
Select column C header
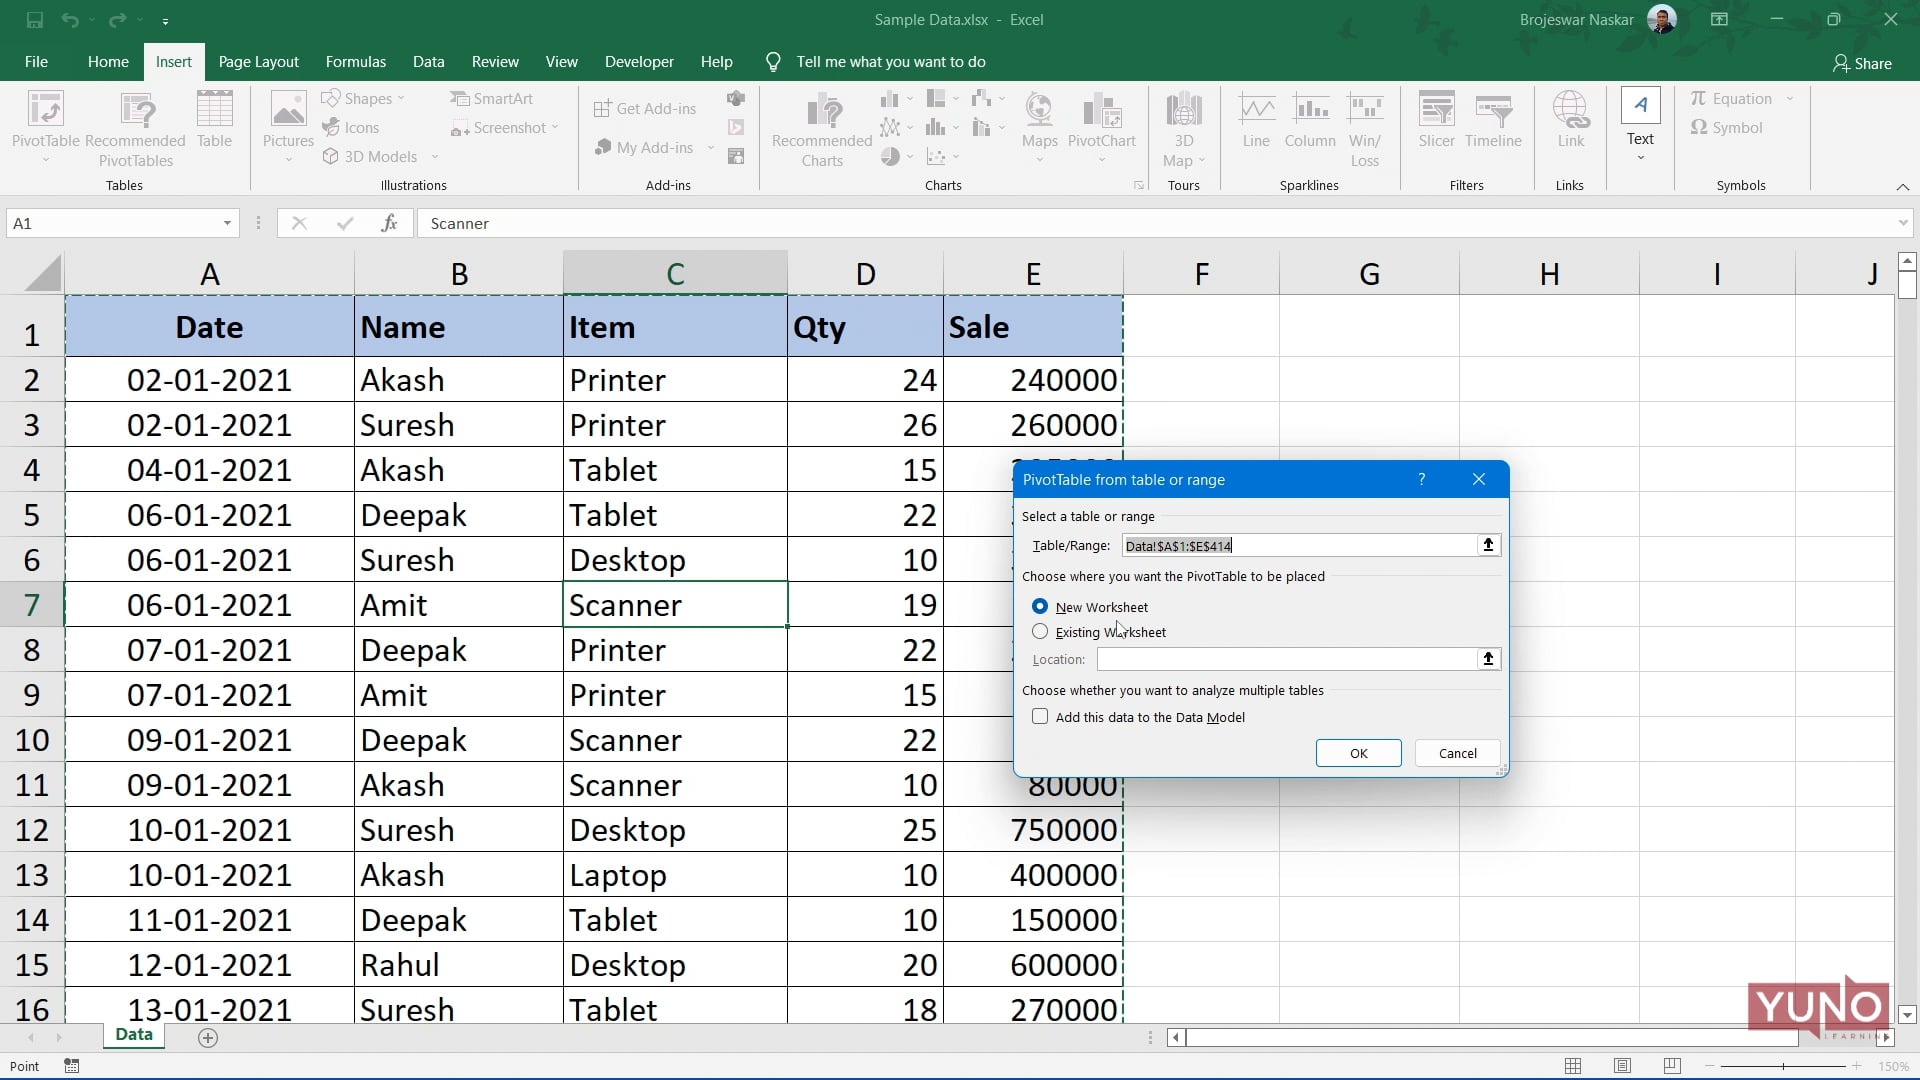675,273
